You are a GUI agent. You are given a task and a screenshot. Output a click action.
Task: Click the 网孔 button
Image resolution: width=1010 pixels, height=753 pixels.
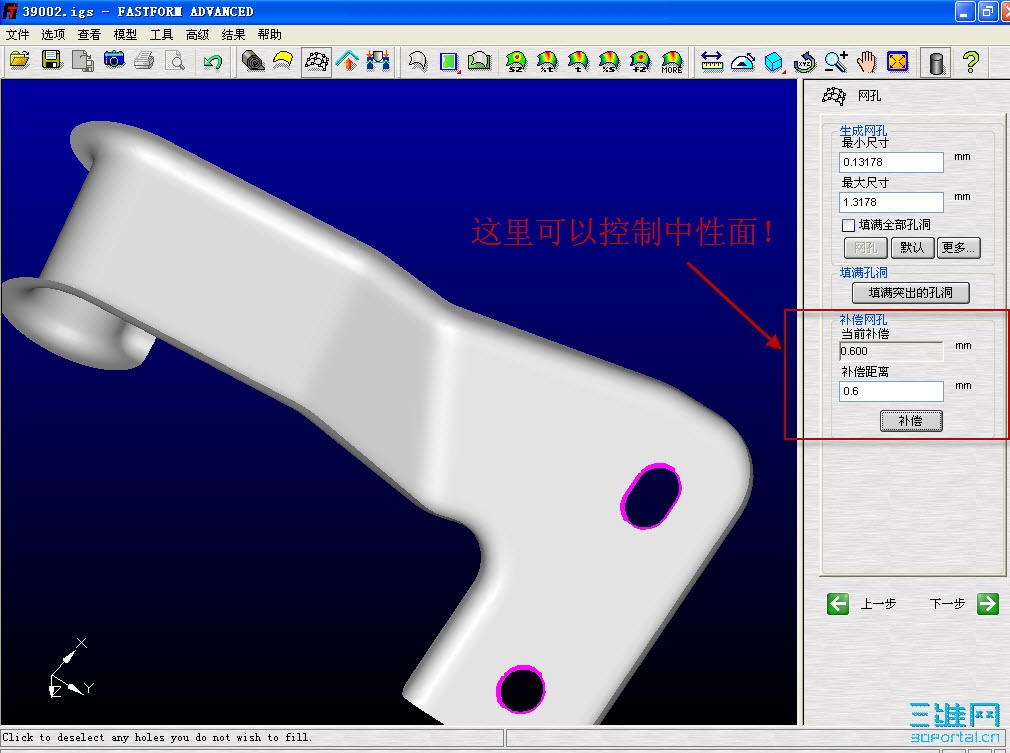click(x=865, y=247)
